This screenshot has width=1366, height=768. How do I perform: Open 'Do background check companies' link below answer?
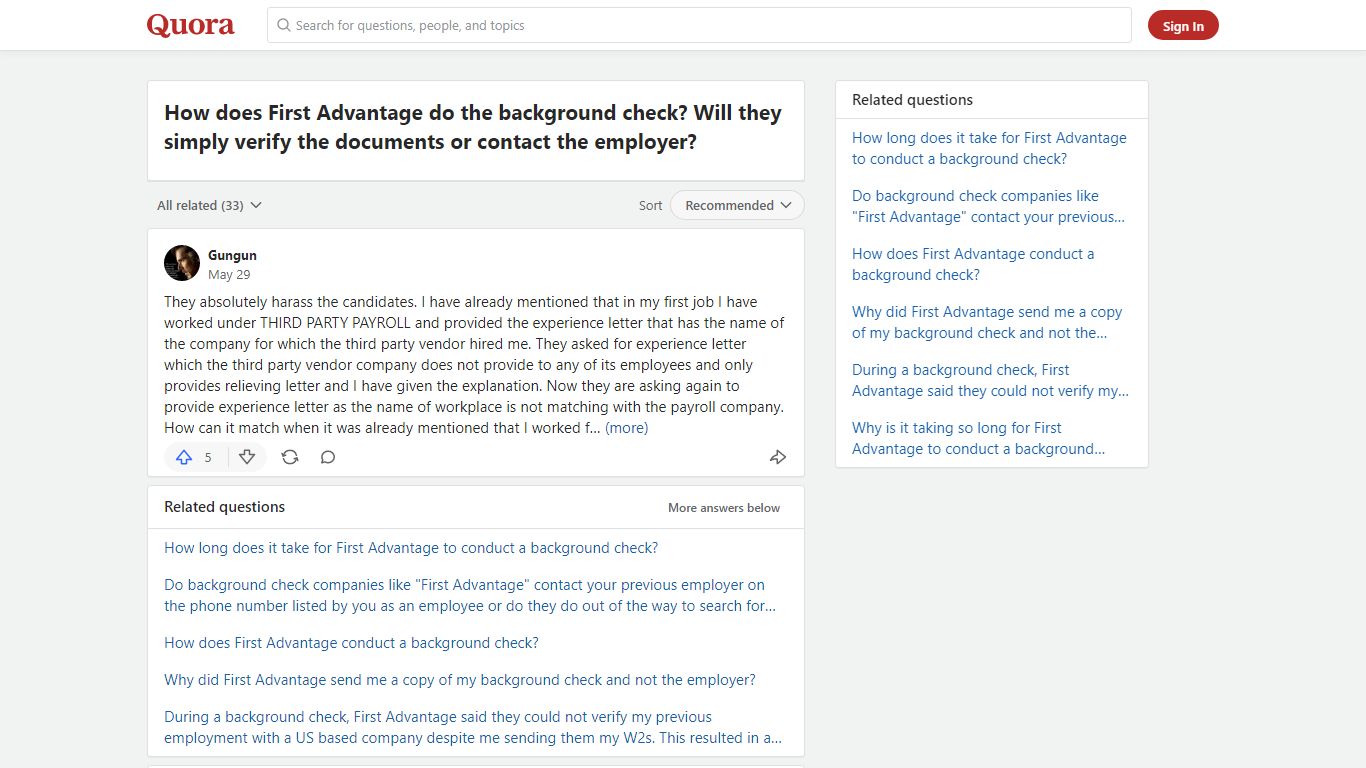(x=470, y=595)
